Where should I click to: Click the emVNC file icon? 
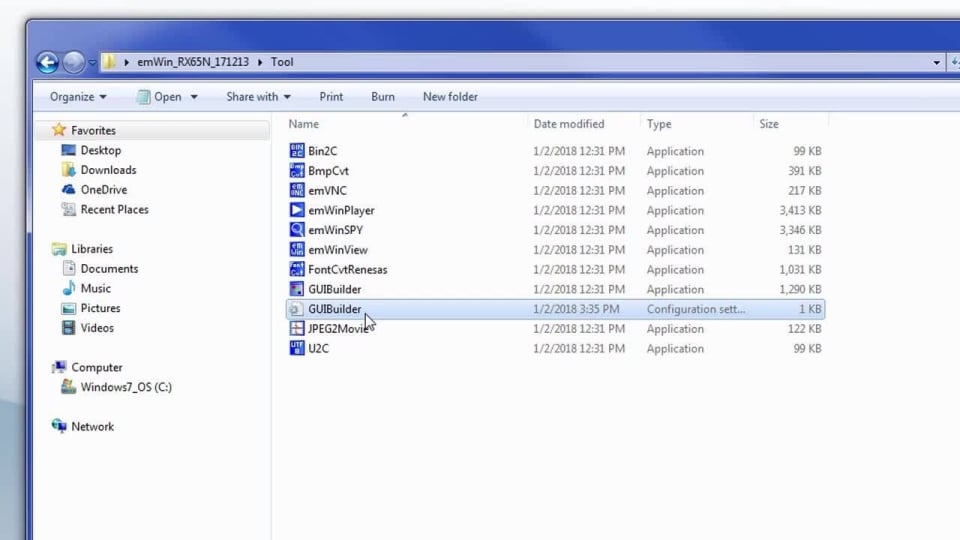(297, 191)
